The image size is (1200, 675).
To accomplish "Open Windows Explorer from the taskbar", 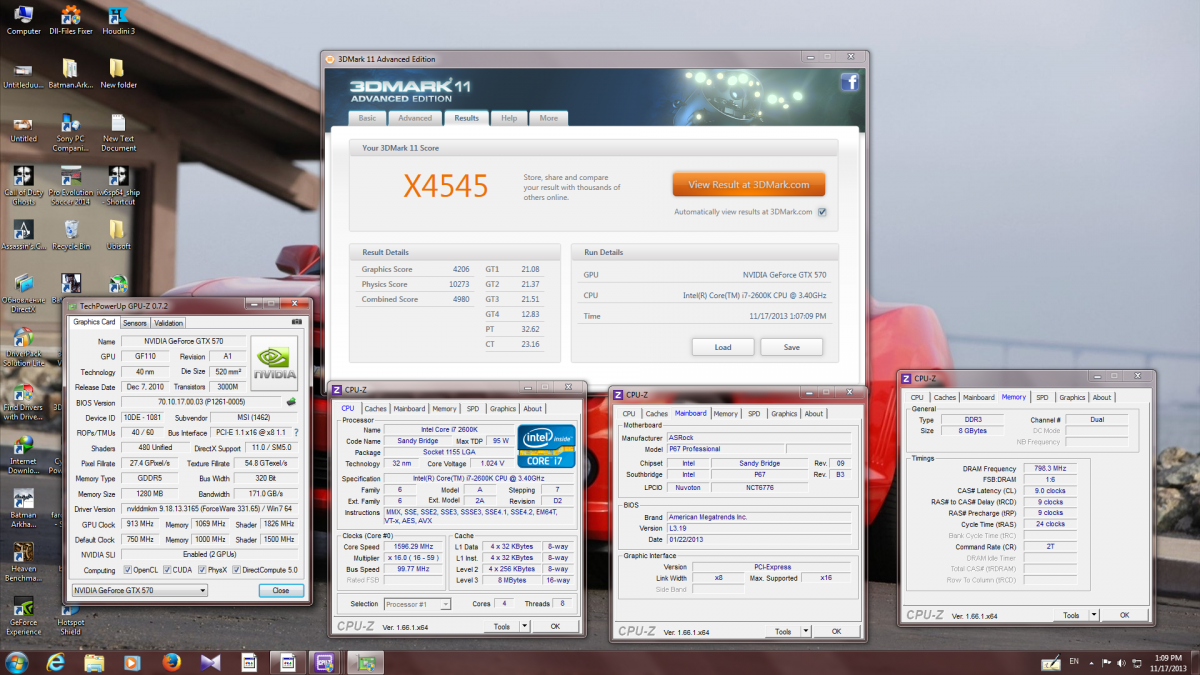I will point(94,661).
